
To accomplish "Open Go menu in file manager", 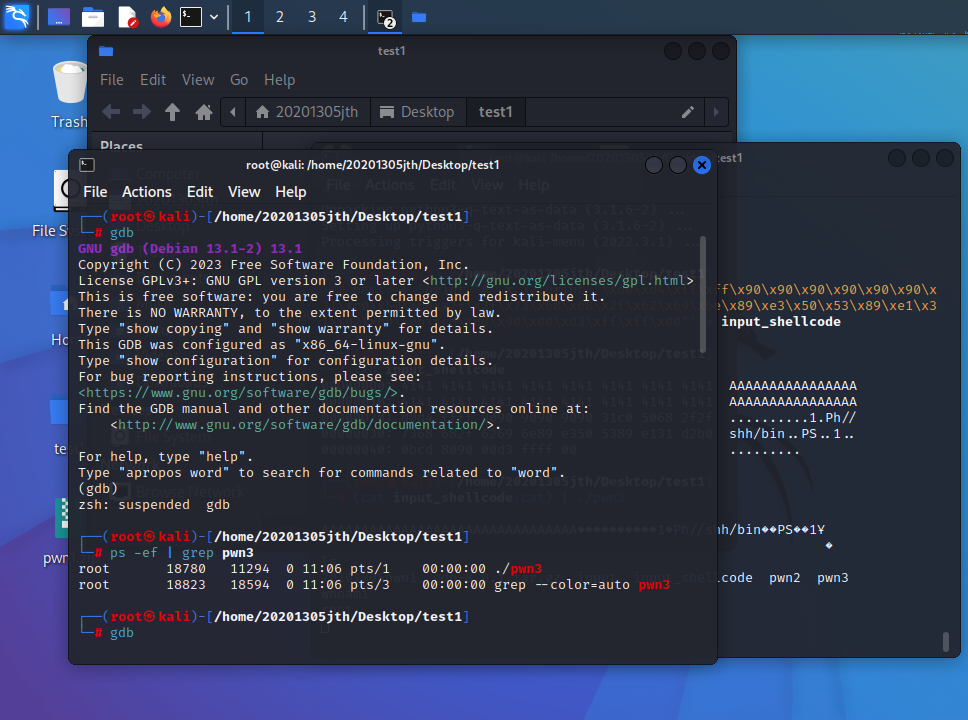I will 239,80.
